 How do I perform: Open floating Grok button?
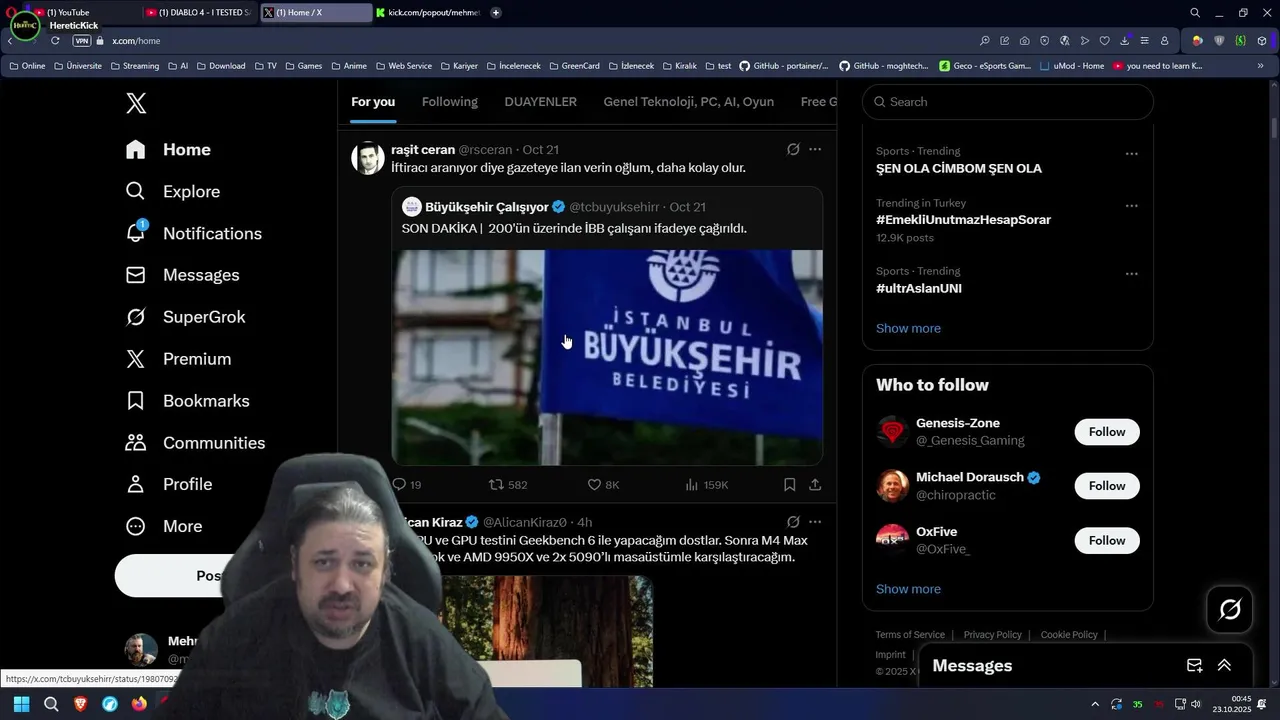pyautogui.click(x=1230, y=609)
